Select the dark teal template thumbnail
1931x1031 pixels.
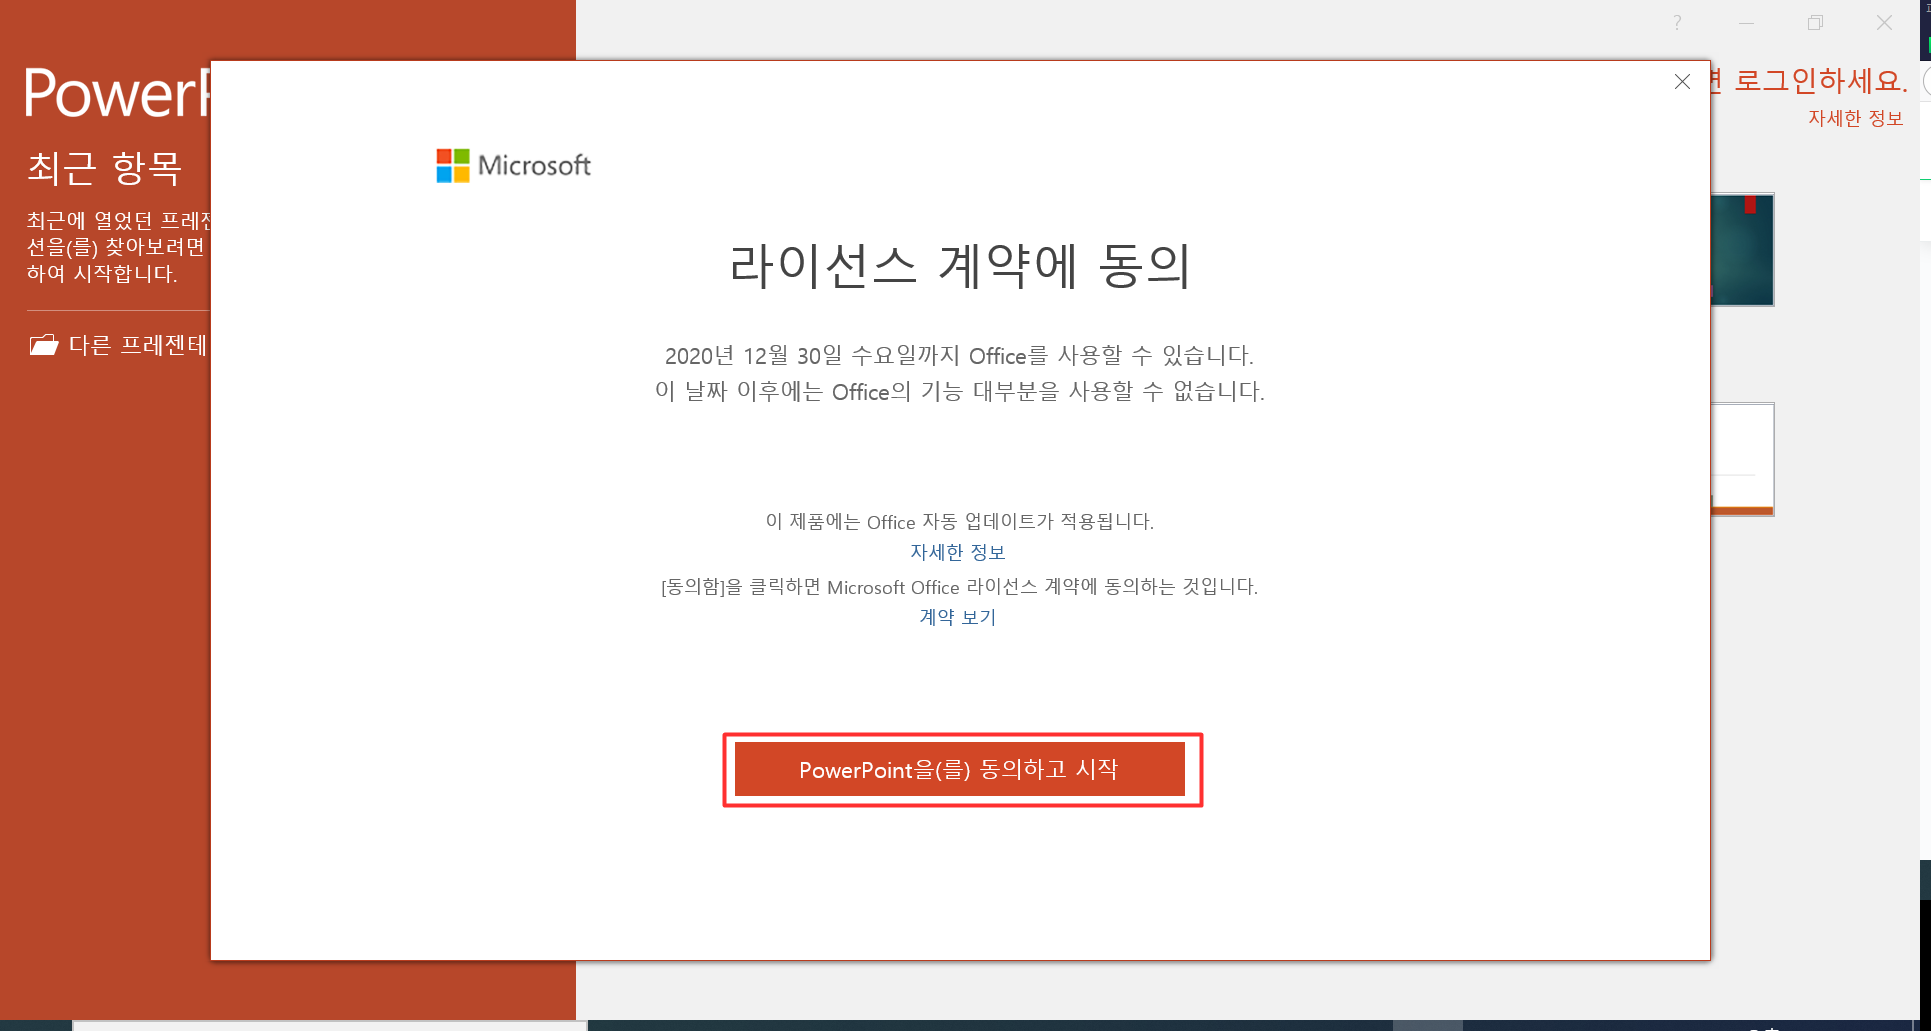coord(1742,250)
